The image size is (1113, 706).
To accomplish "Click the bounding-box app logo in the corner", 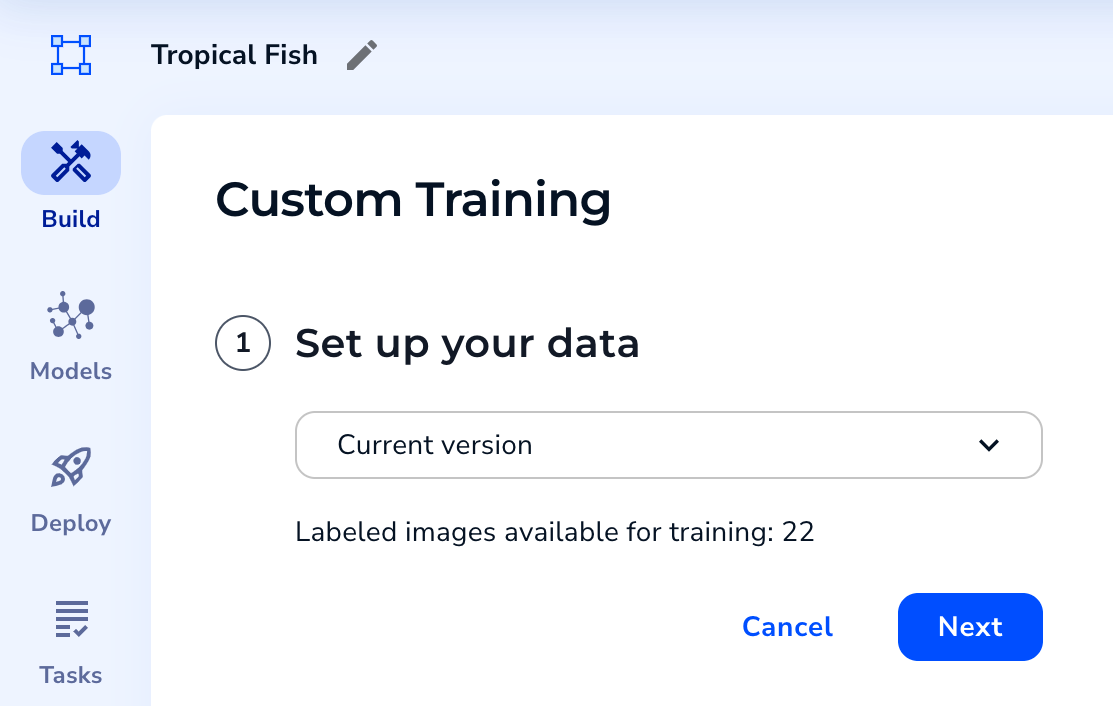I will click(x=70, y=55).
